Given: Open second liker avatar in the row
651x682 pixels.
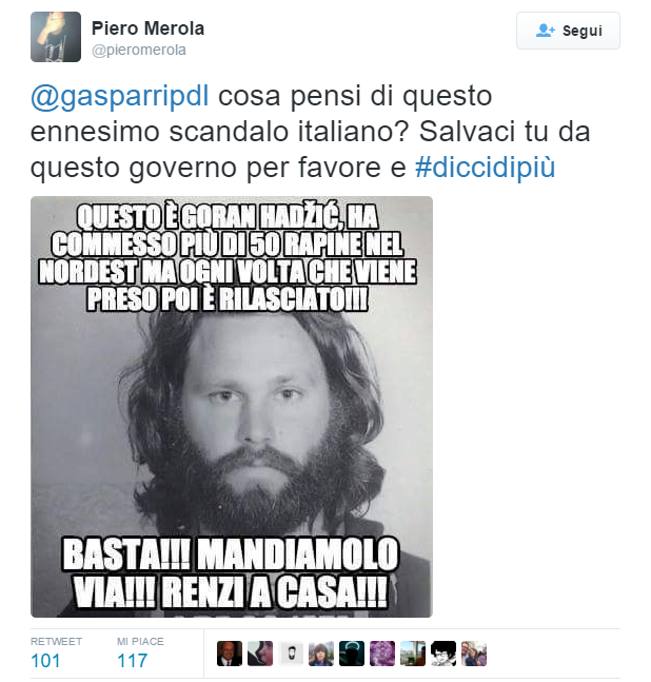Looking at the screenshot, I should pyautogui.click(x=260, y=653).
